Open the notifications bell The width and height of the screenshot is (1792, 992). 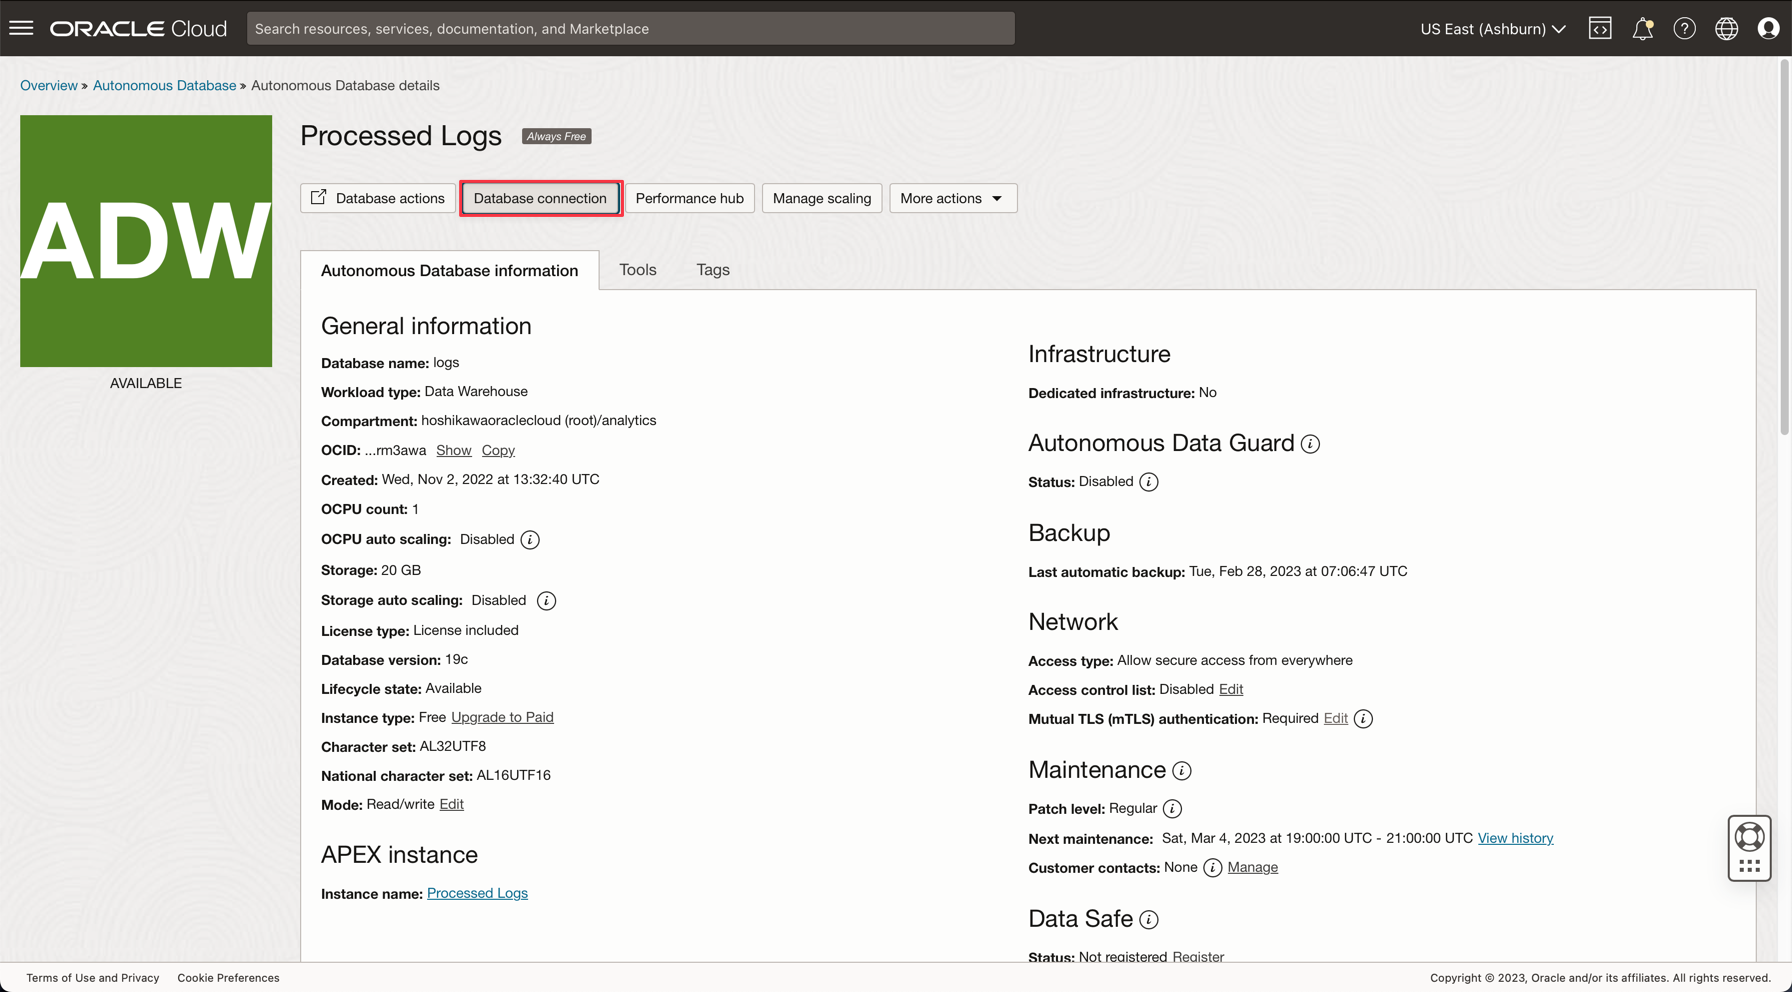(x=1643, y=28)
